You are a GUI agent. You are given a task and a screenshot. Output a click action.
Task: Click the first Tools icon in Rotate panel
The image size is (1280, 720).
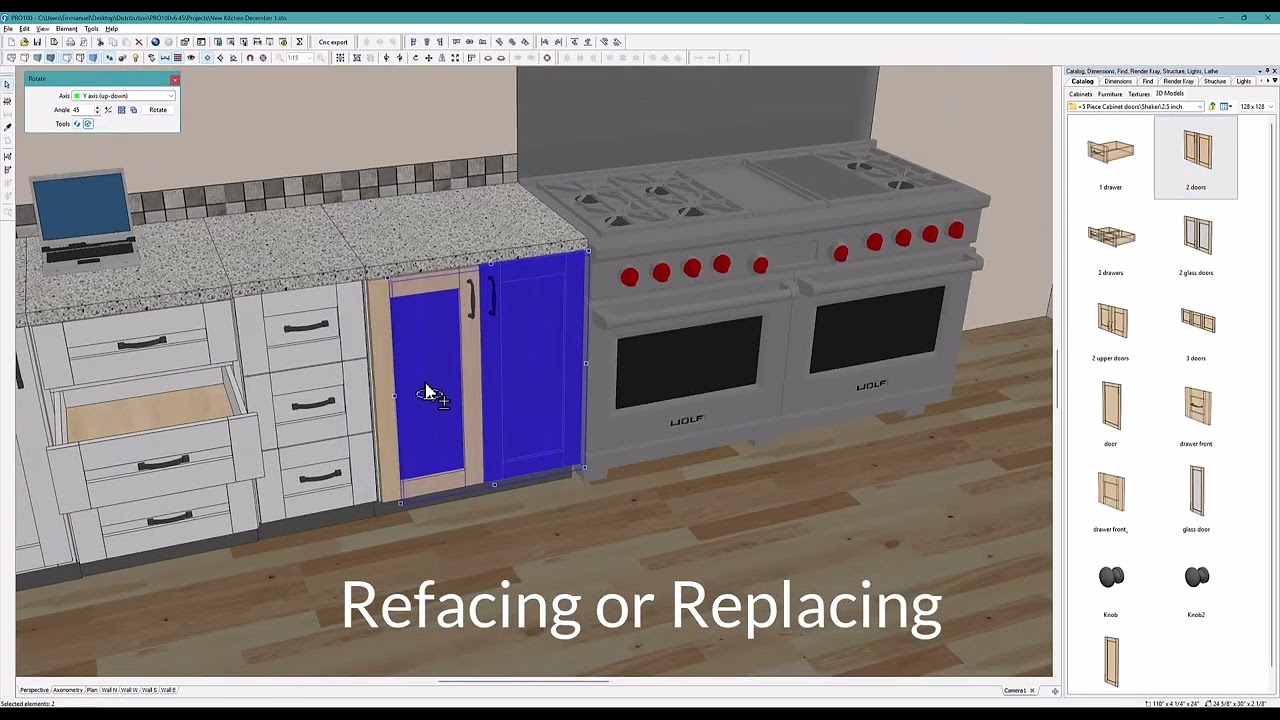pos(77,124)
